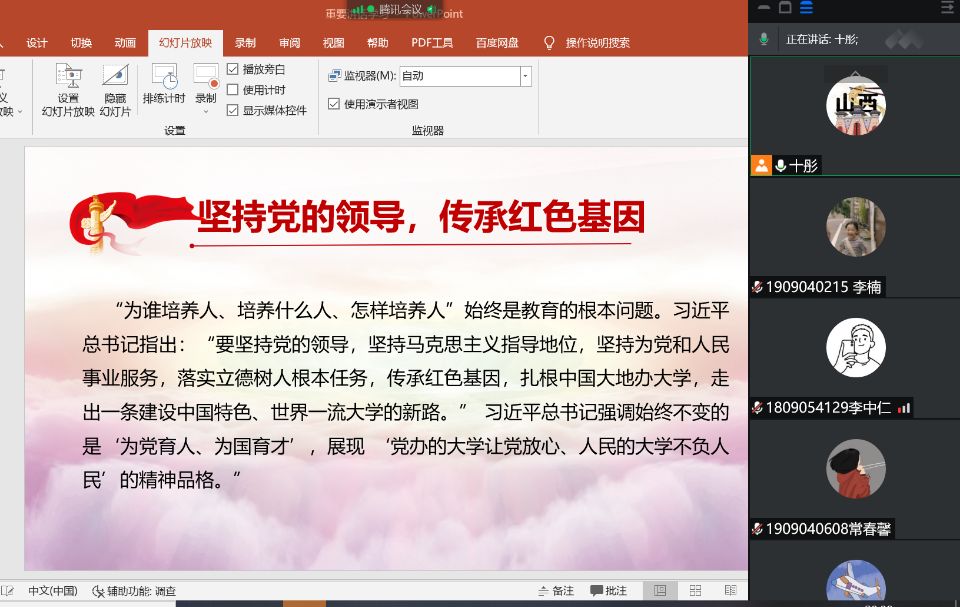Image resolution: width=960 pixels, height=607 pixels.
Task: Disable the 使用演示者视图 checkbox
Action: tap(334, 104)
